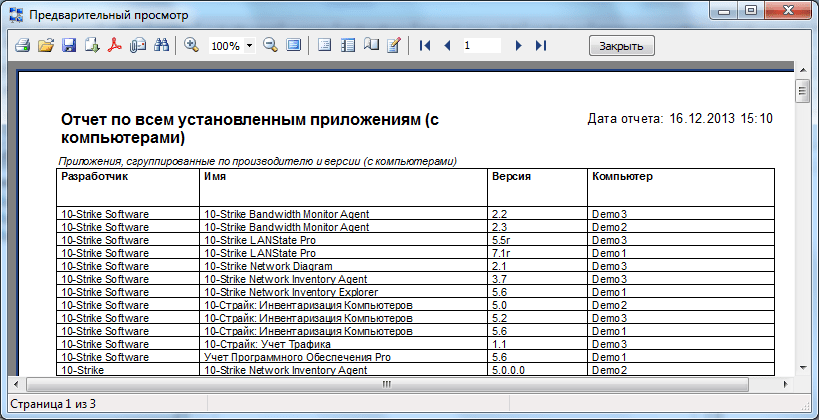Show the report outline icon
Screen dimensions: 819x420
[324, 45]
